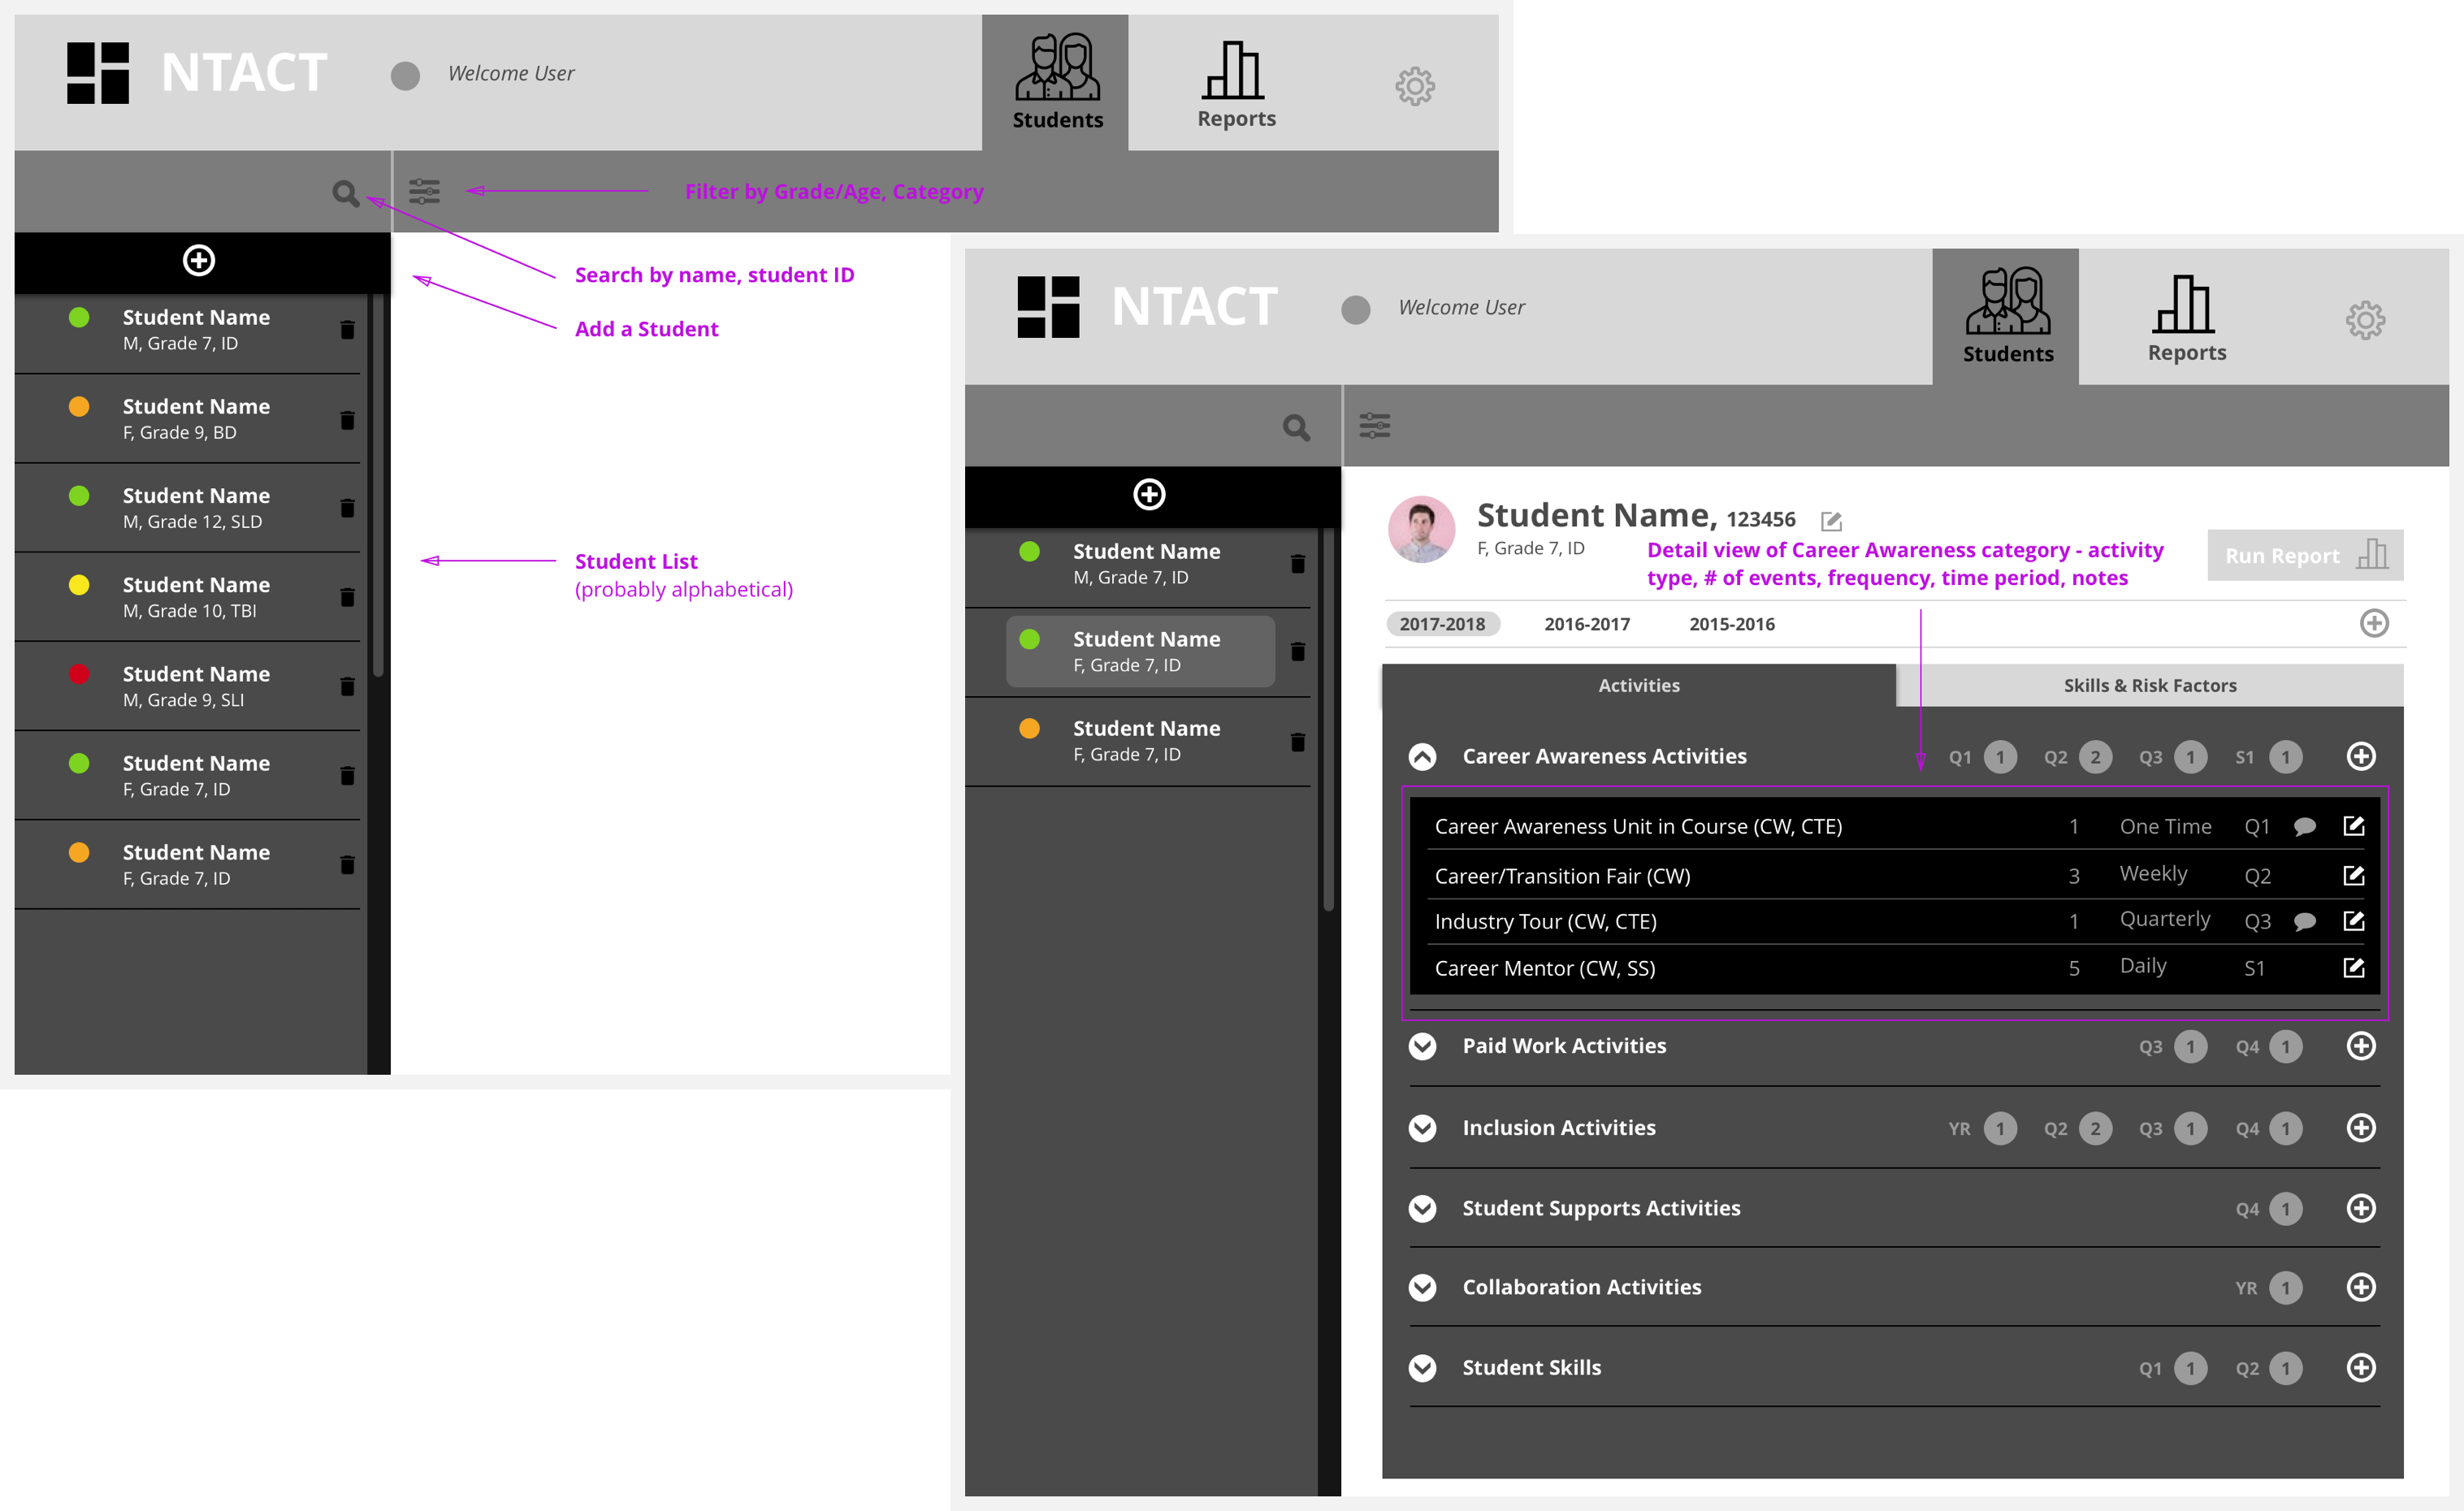Edit the Industry Tour entry

coord(2354,920)
